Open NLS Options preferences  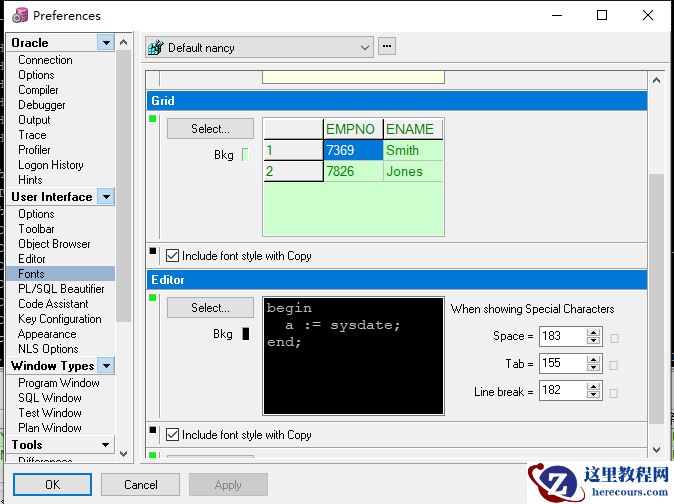[48, 349]
